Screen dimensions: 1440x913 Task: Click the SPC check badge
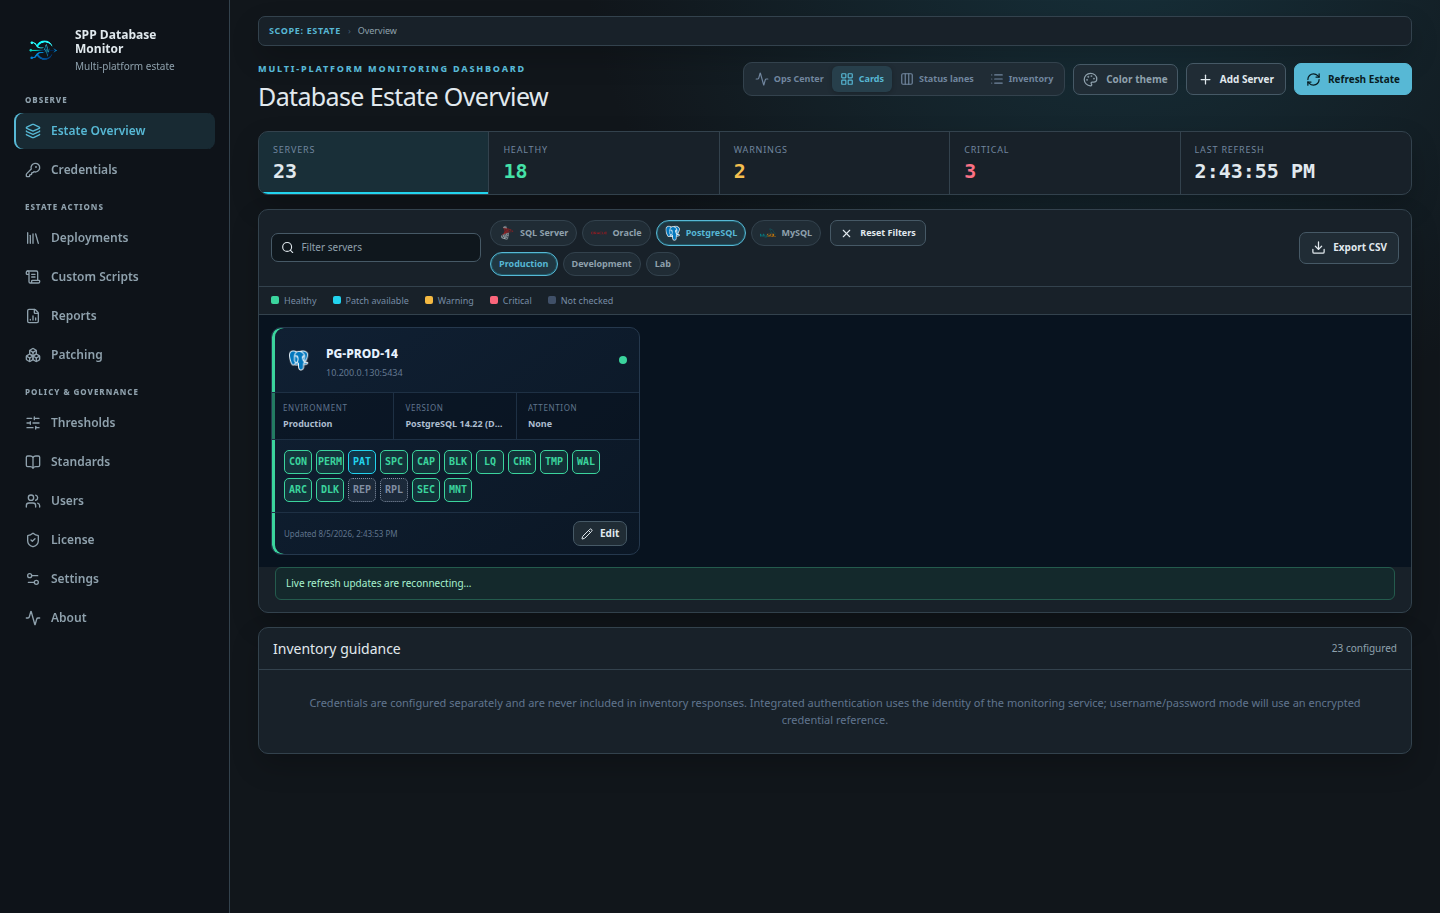[x=394, y=462]
